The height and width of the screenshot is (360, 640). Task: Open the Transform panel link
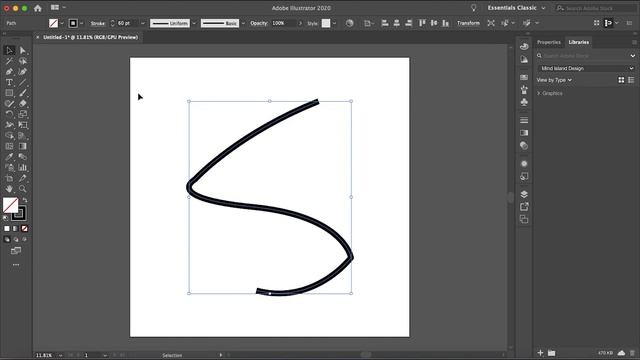point(468,23)
